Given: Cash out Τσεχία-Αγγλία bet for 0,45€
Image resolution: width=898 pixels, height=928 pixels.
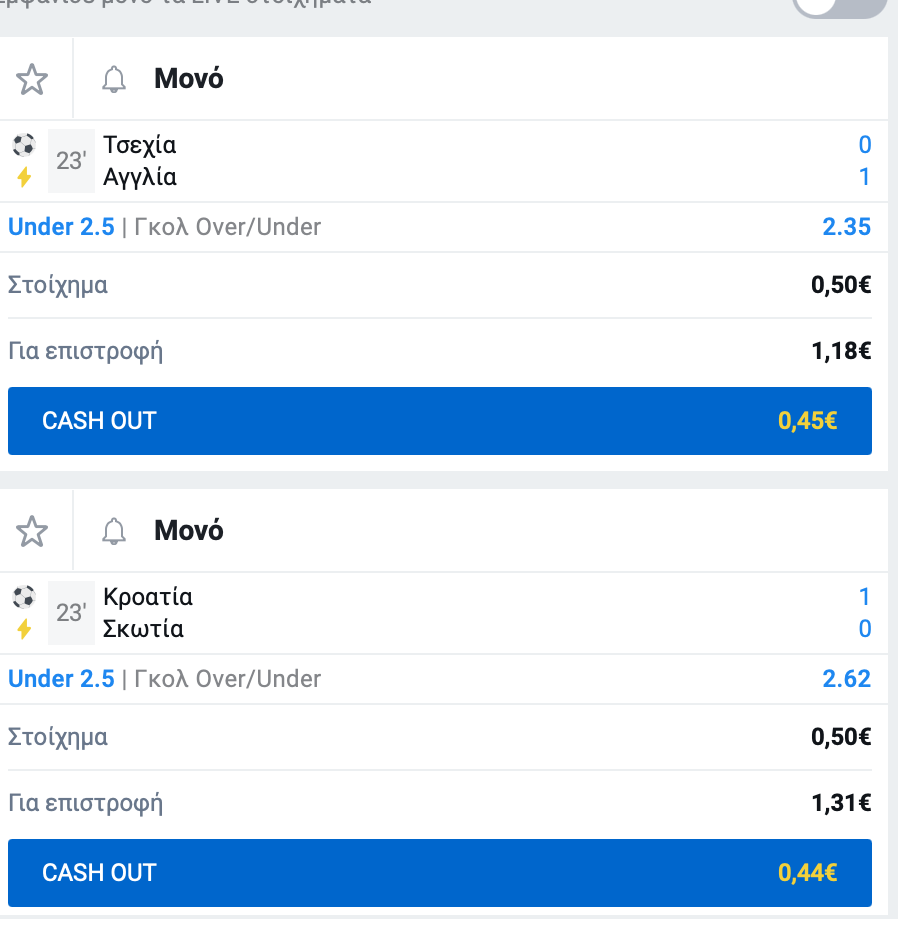Looking at the screenshot, I should point(440,421).
